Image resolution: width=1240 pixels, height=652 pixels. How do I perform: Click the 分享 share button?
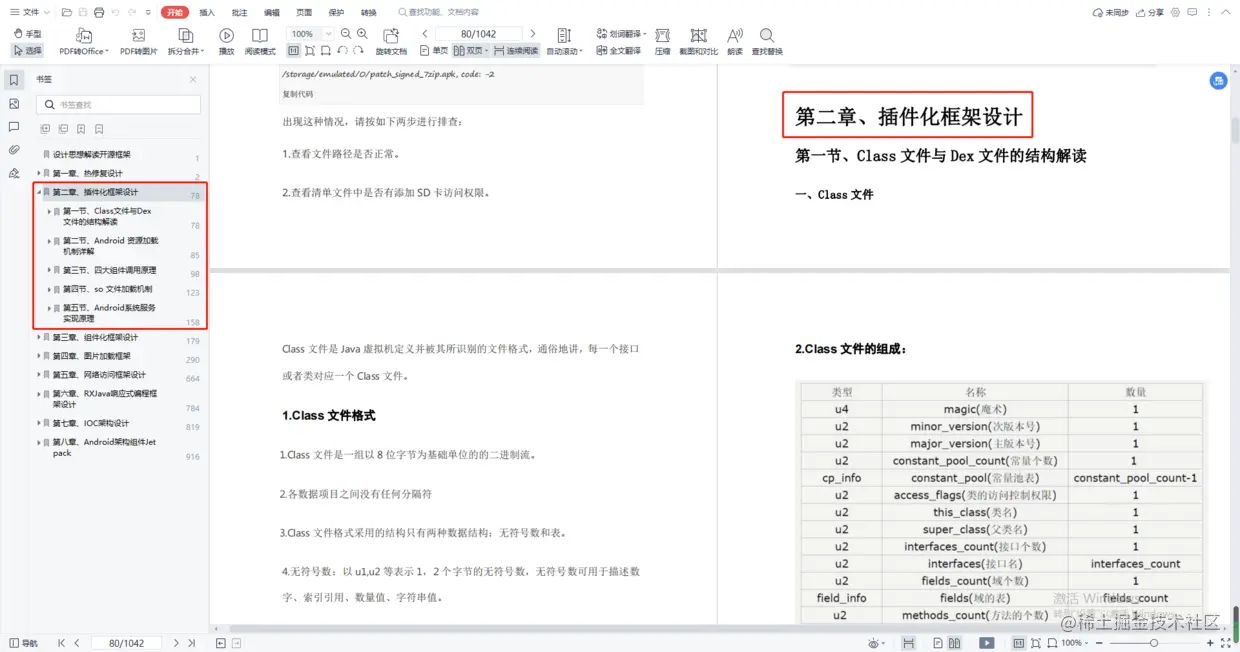1151,12
